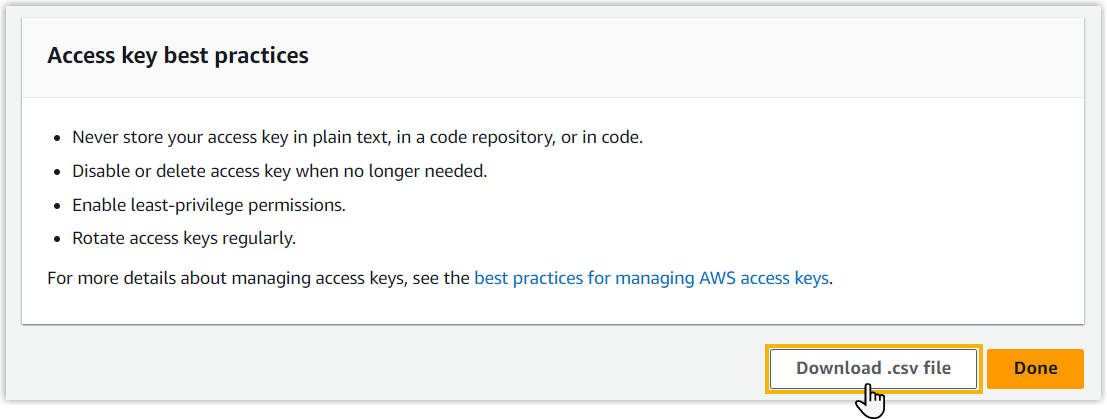Click bullet dot before "Rotate access keys" item
1107x419 pixels.
[x=57, y=240]
